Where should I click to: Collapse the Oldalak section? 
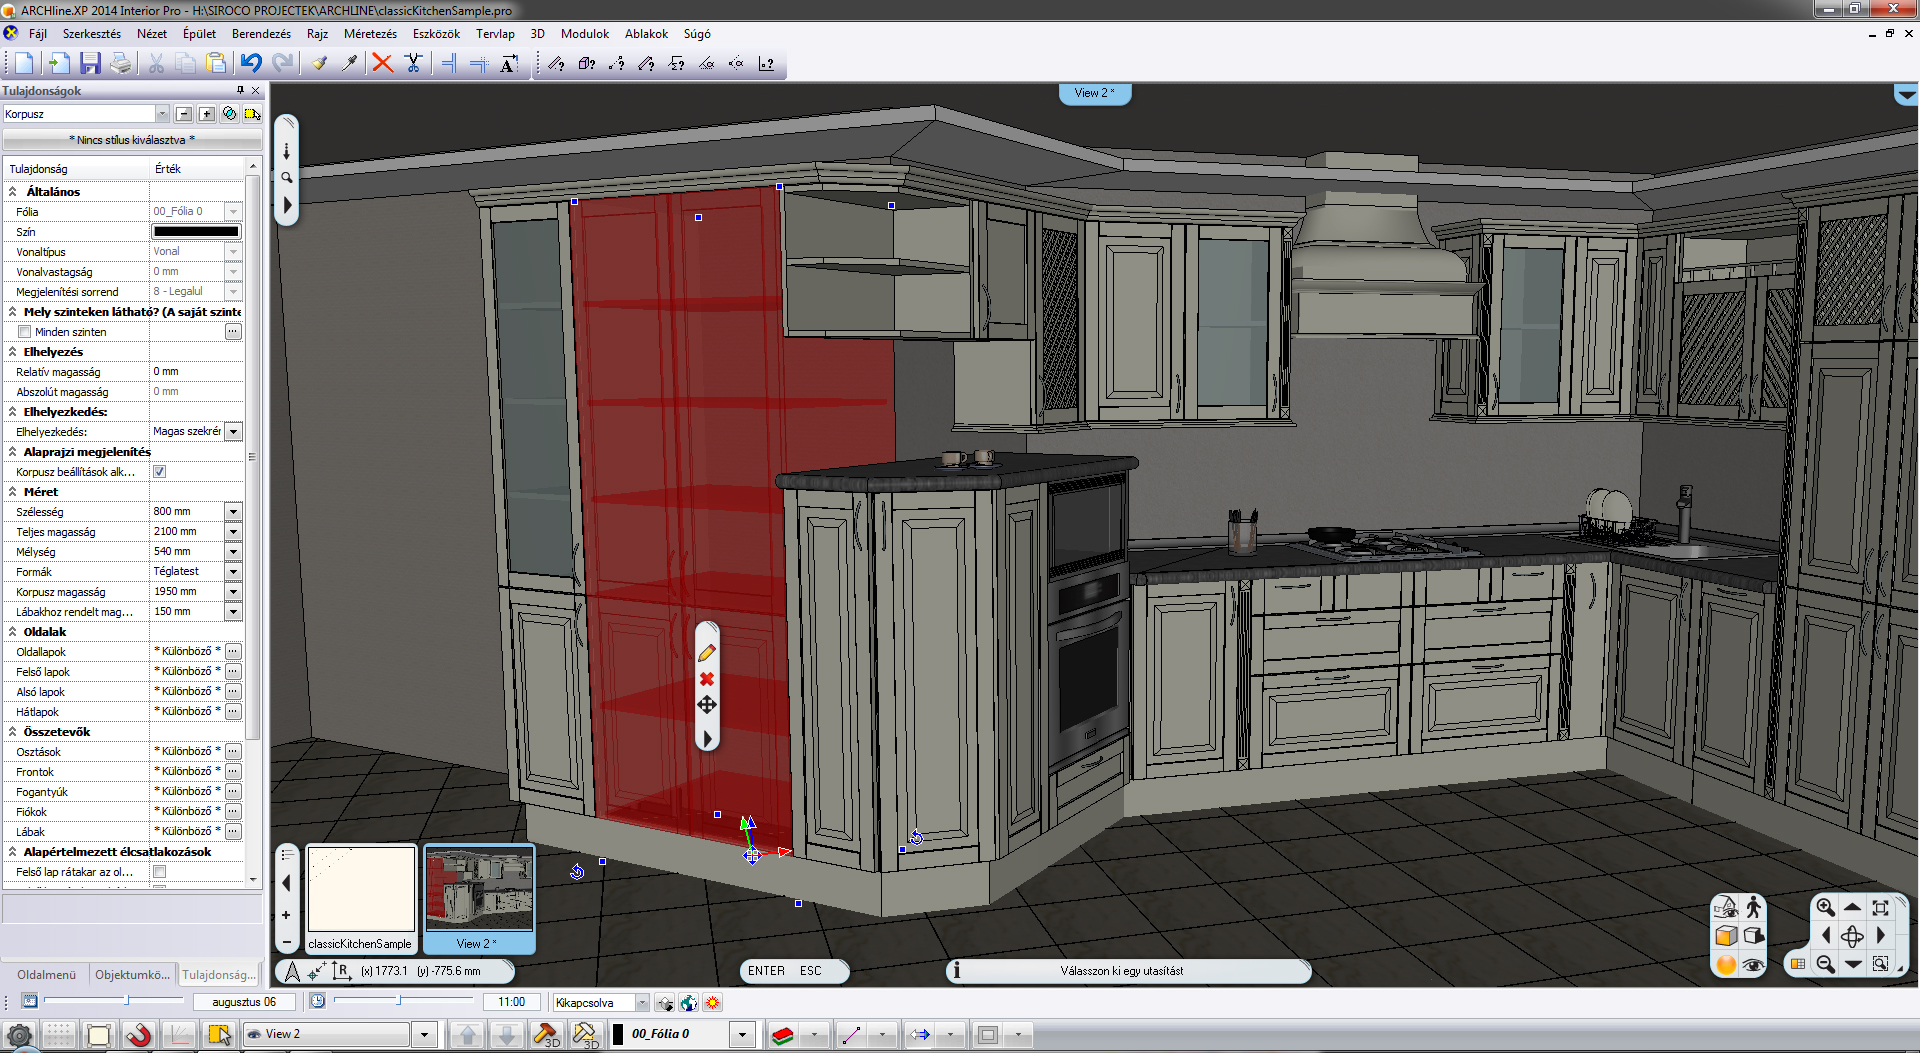pos(13,632)
